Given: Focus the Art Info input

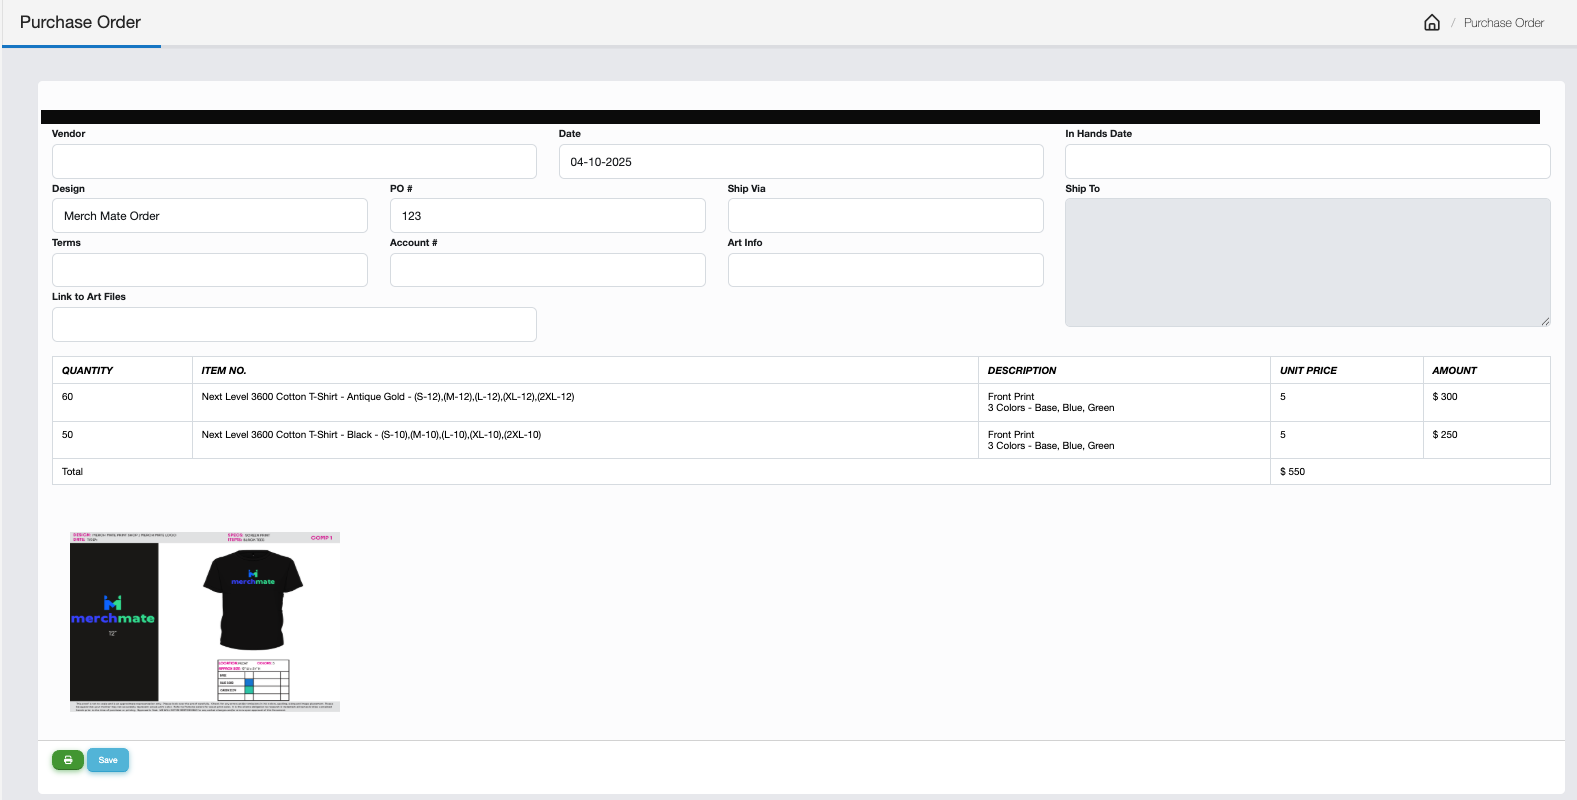Looking at the screenshot, I should point(885,270).
